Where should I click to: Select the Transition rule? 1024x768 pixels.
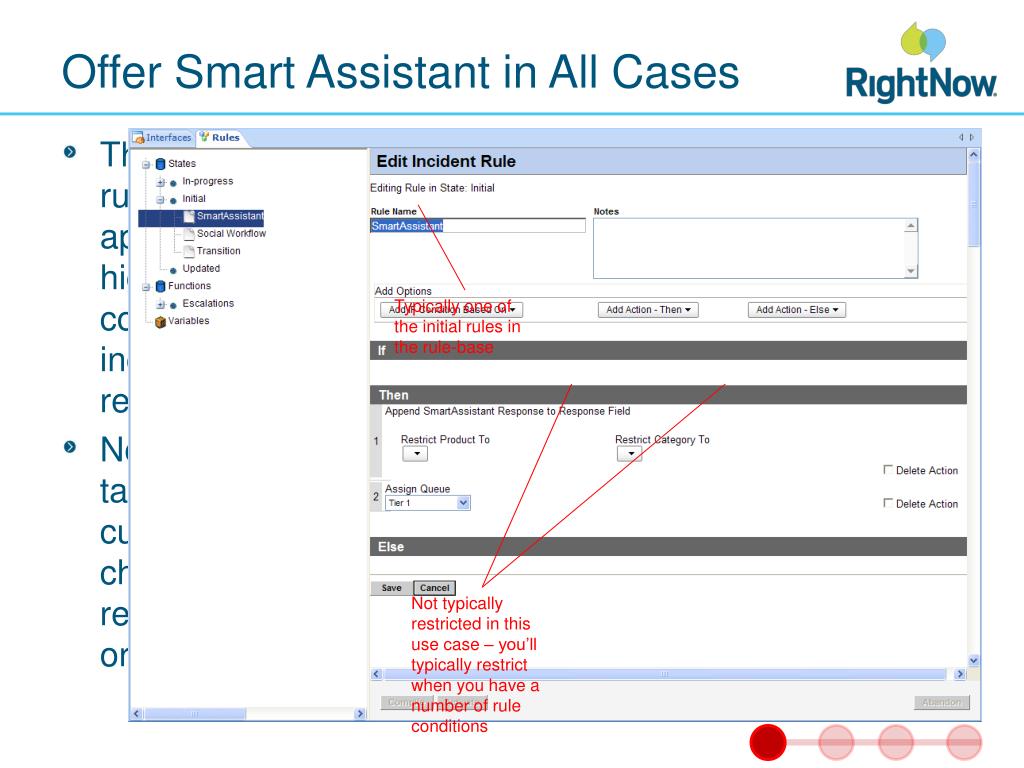point(219,251)
